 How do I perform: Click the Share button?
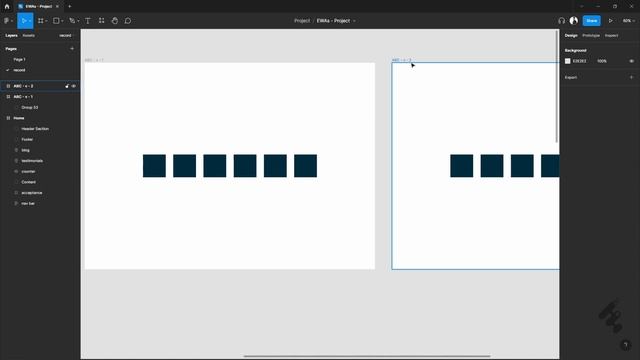[591, 21]
